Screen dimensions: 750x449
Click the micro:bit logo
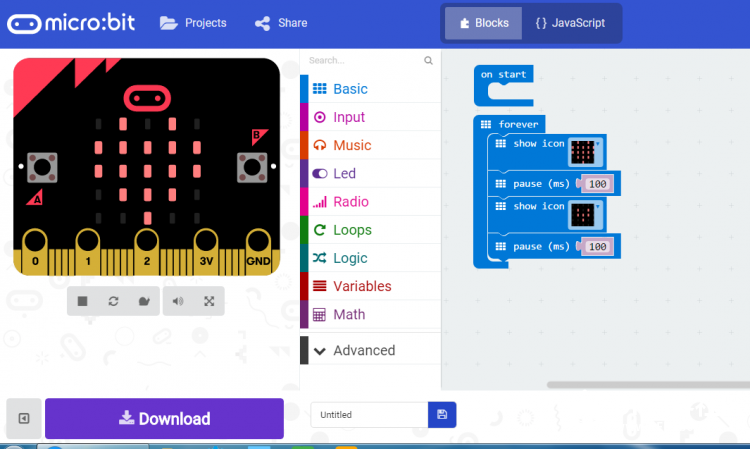pos(71,23)
